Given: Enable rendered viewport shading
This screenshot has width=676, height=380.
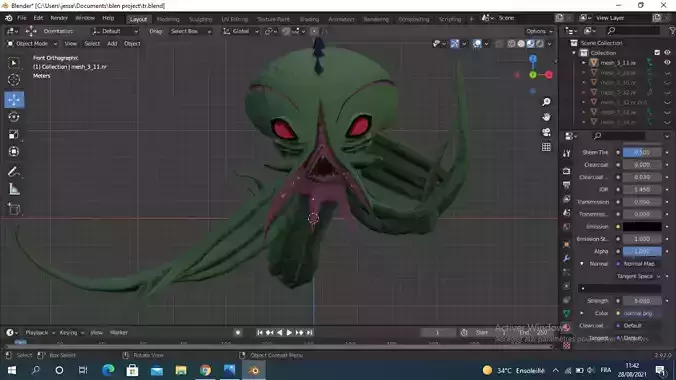Looking at the screenshot, I should coord(540,44).
